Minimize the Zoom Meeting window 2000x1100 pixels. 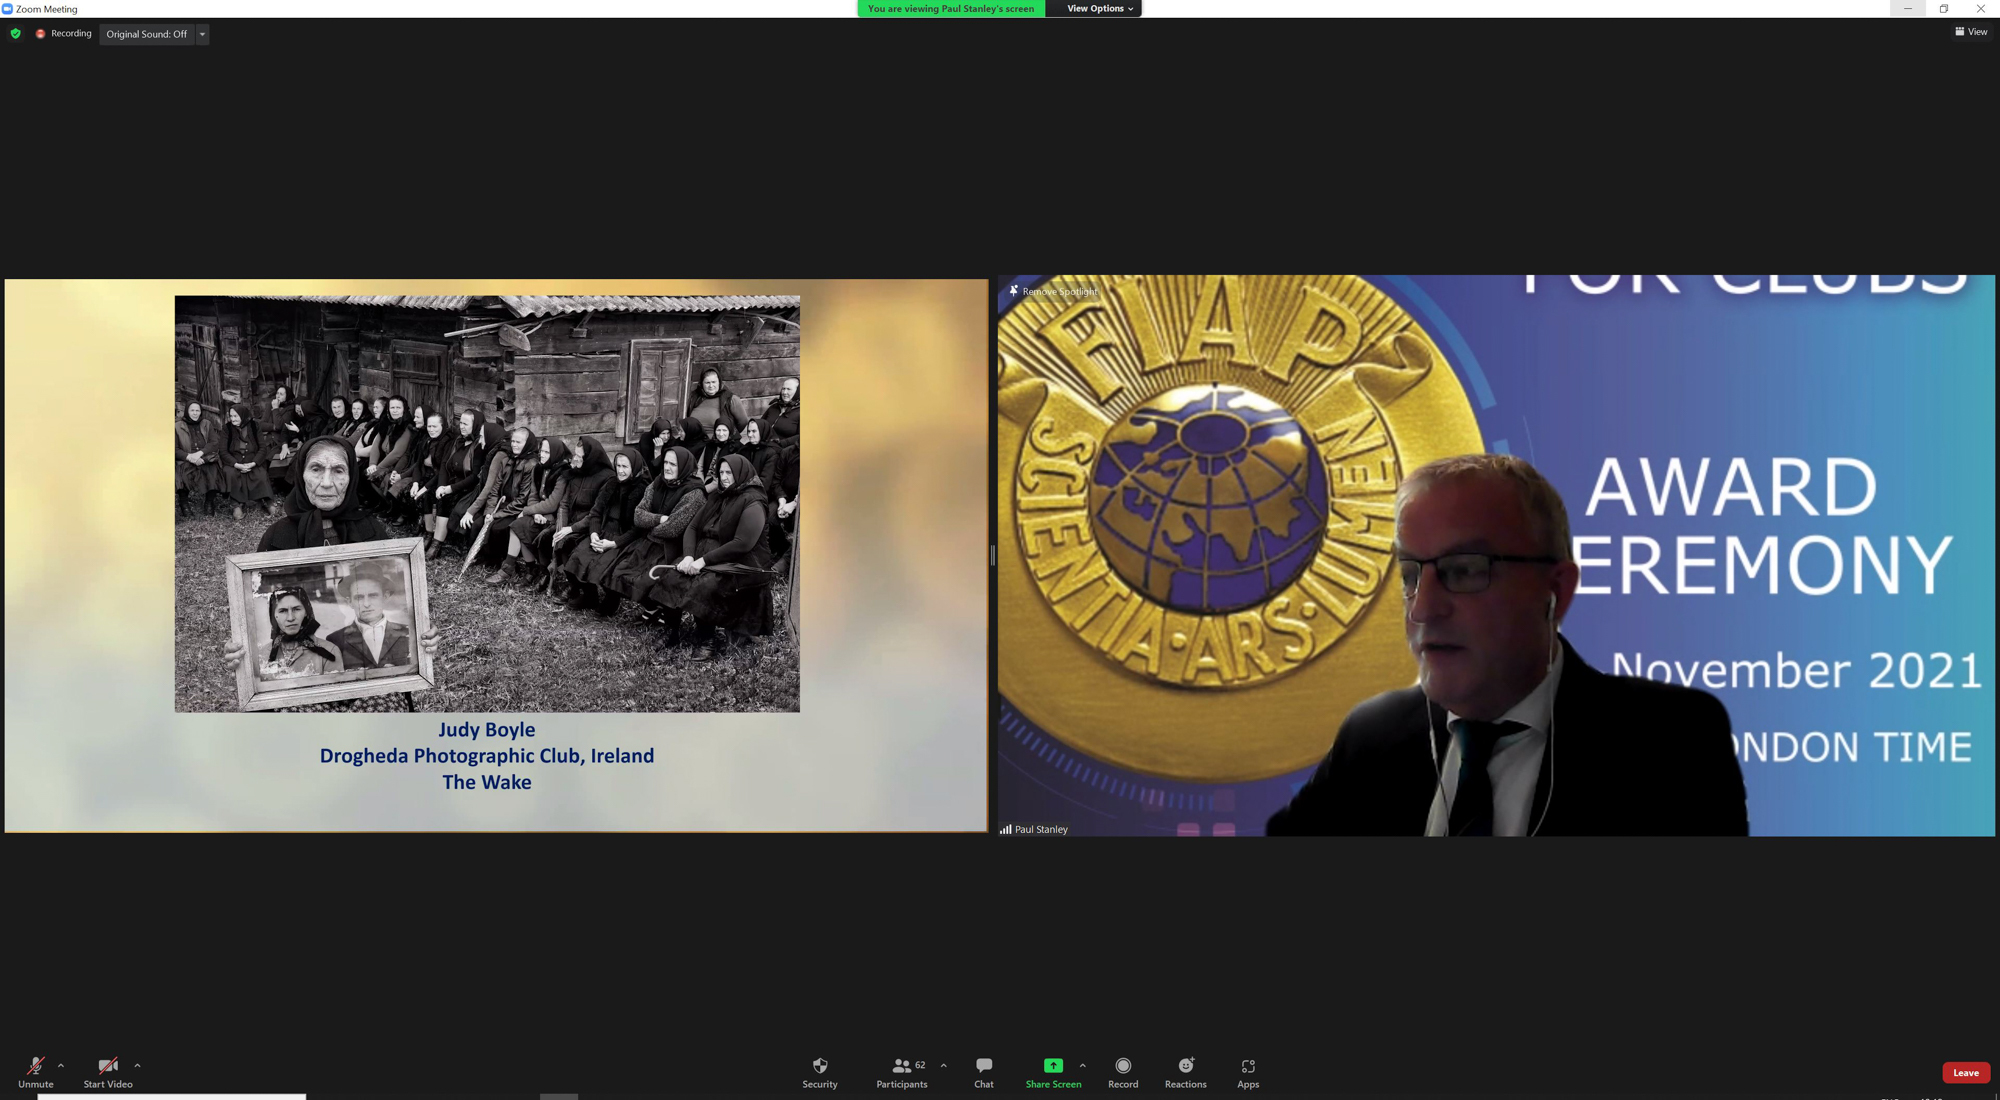1907,9
